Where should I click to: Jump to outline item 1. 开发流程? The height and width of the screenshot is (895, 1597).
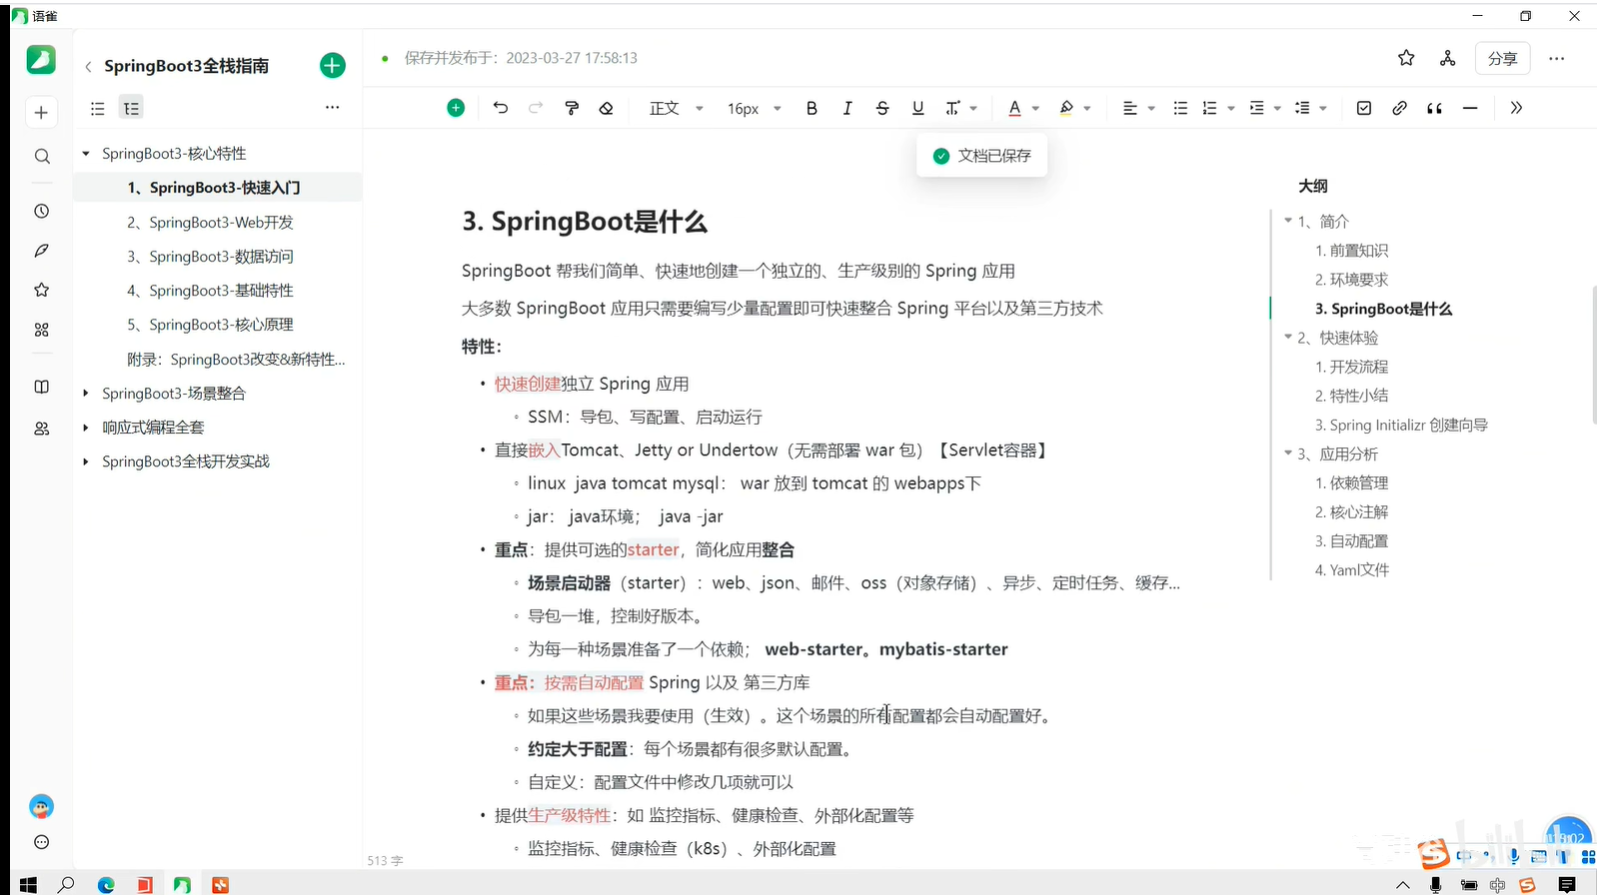(x=1351, y=367)
